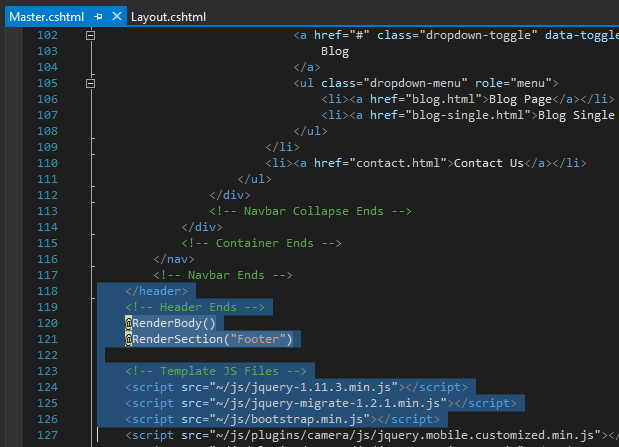Collapse the code block at line 102
This screenshot has width=619, height=447.
coord(90,36)
